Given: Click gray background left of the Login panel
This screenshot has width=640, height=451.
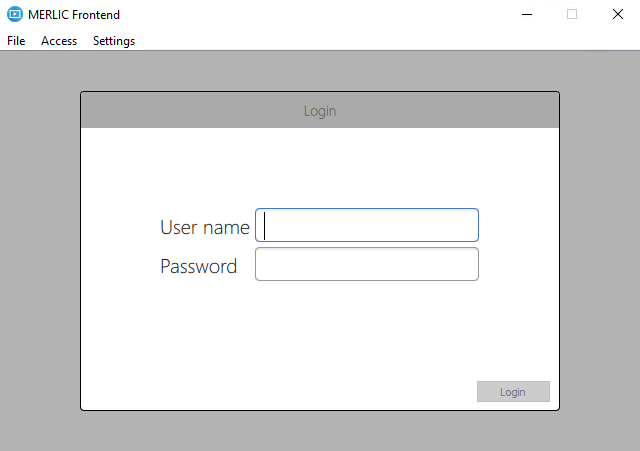Looking at the screenshot, I should 40,250.
